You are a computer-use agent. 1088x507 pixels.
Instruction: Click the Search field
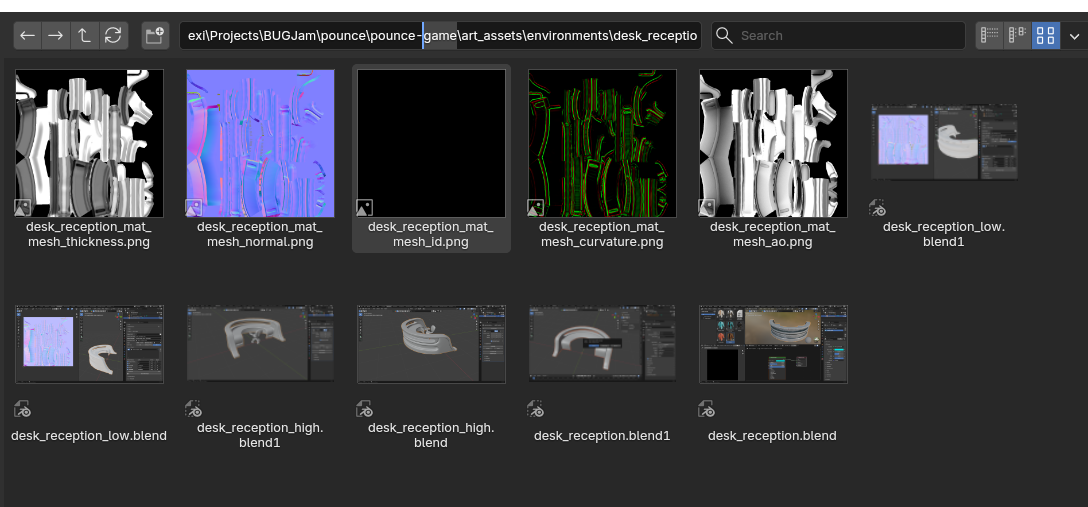(838, 36)
